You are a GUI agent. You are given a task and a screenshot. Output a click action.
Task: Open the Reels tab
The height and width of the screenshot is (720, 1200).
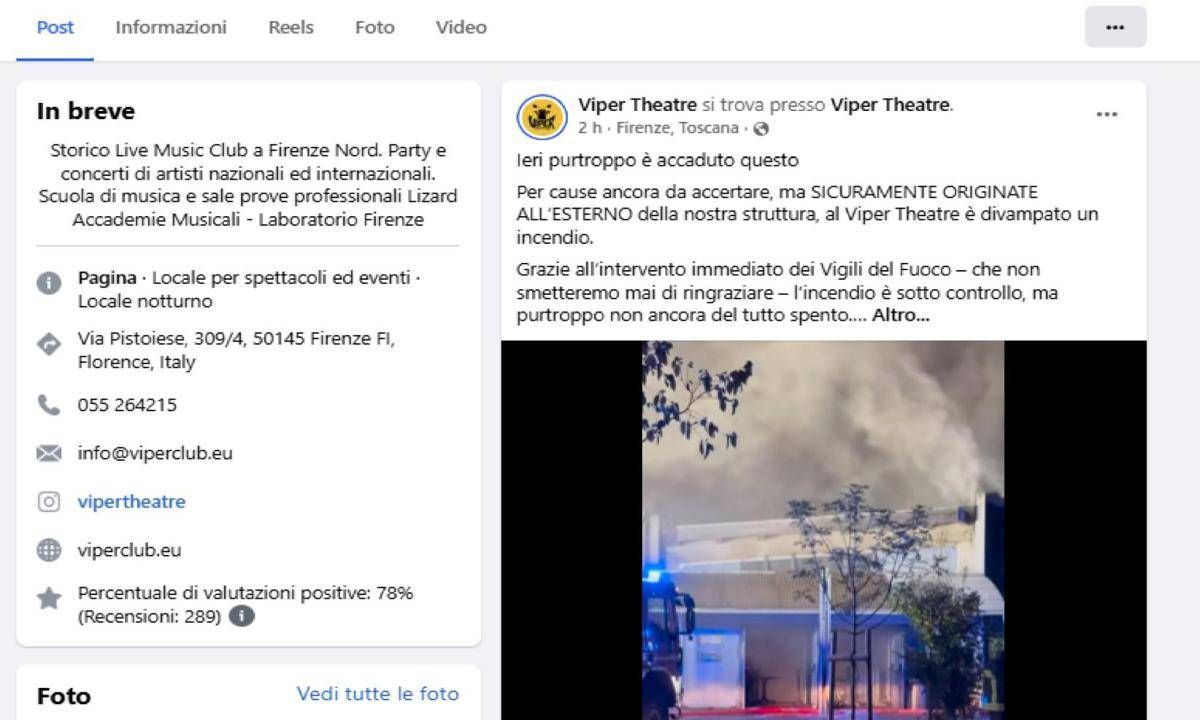coord(291,28)
